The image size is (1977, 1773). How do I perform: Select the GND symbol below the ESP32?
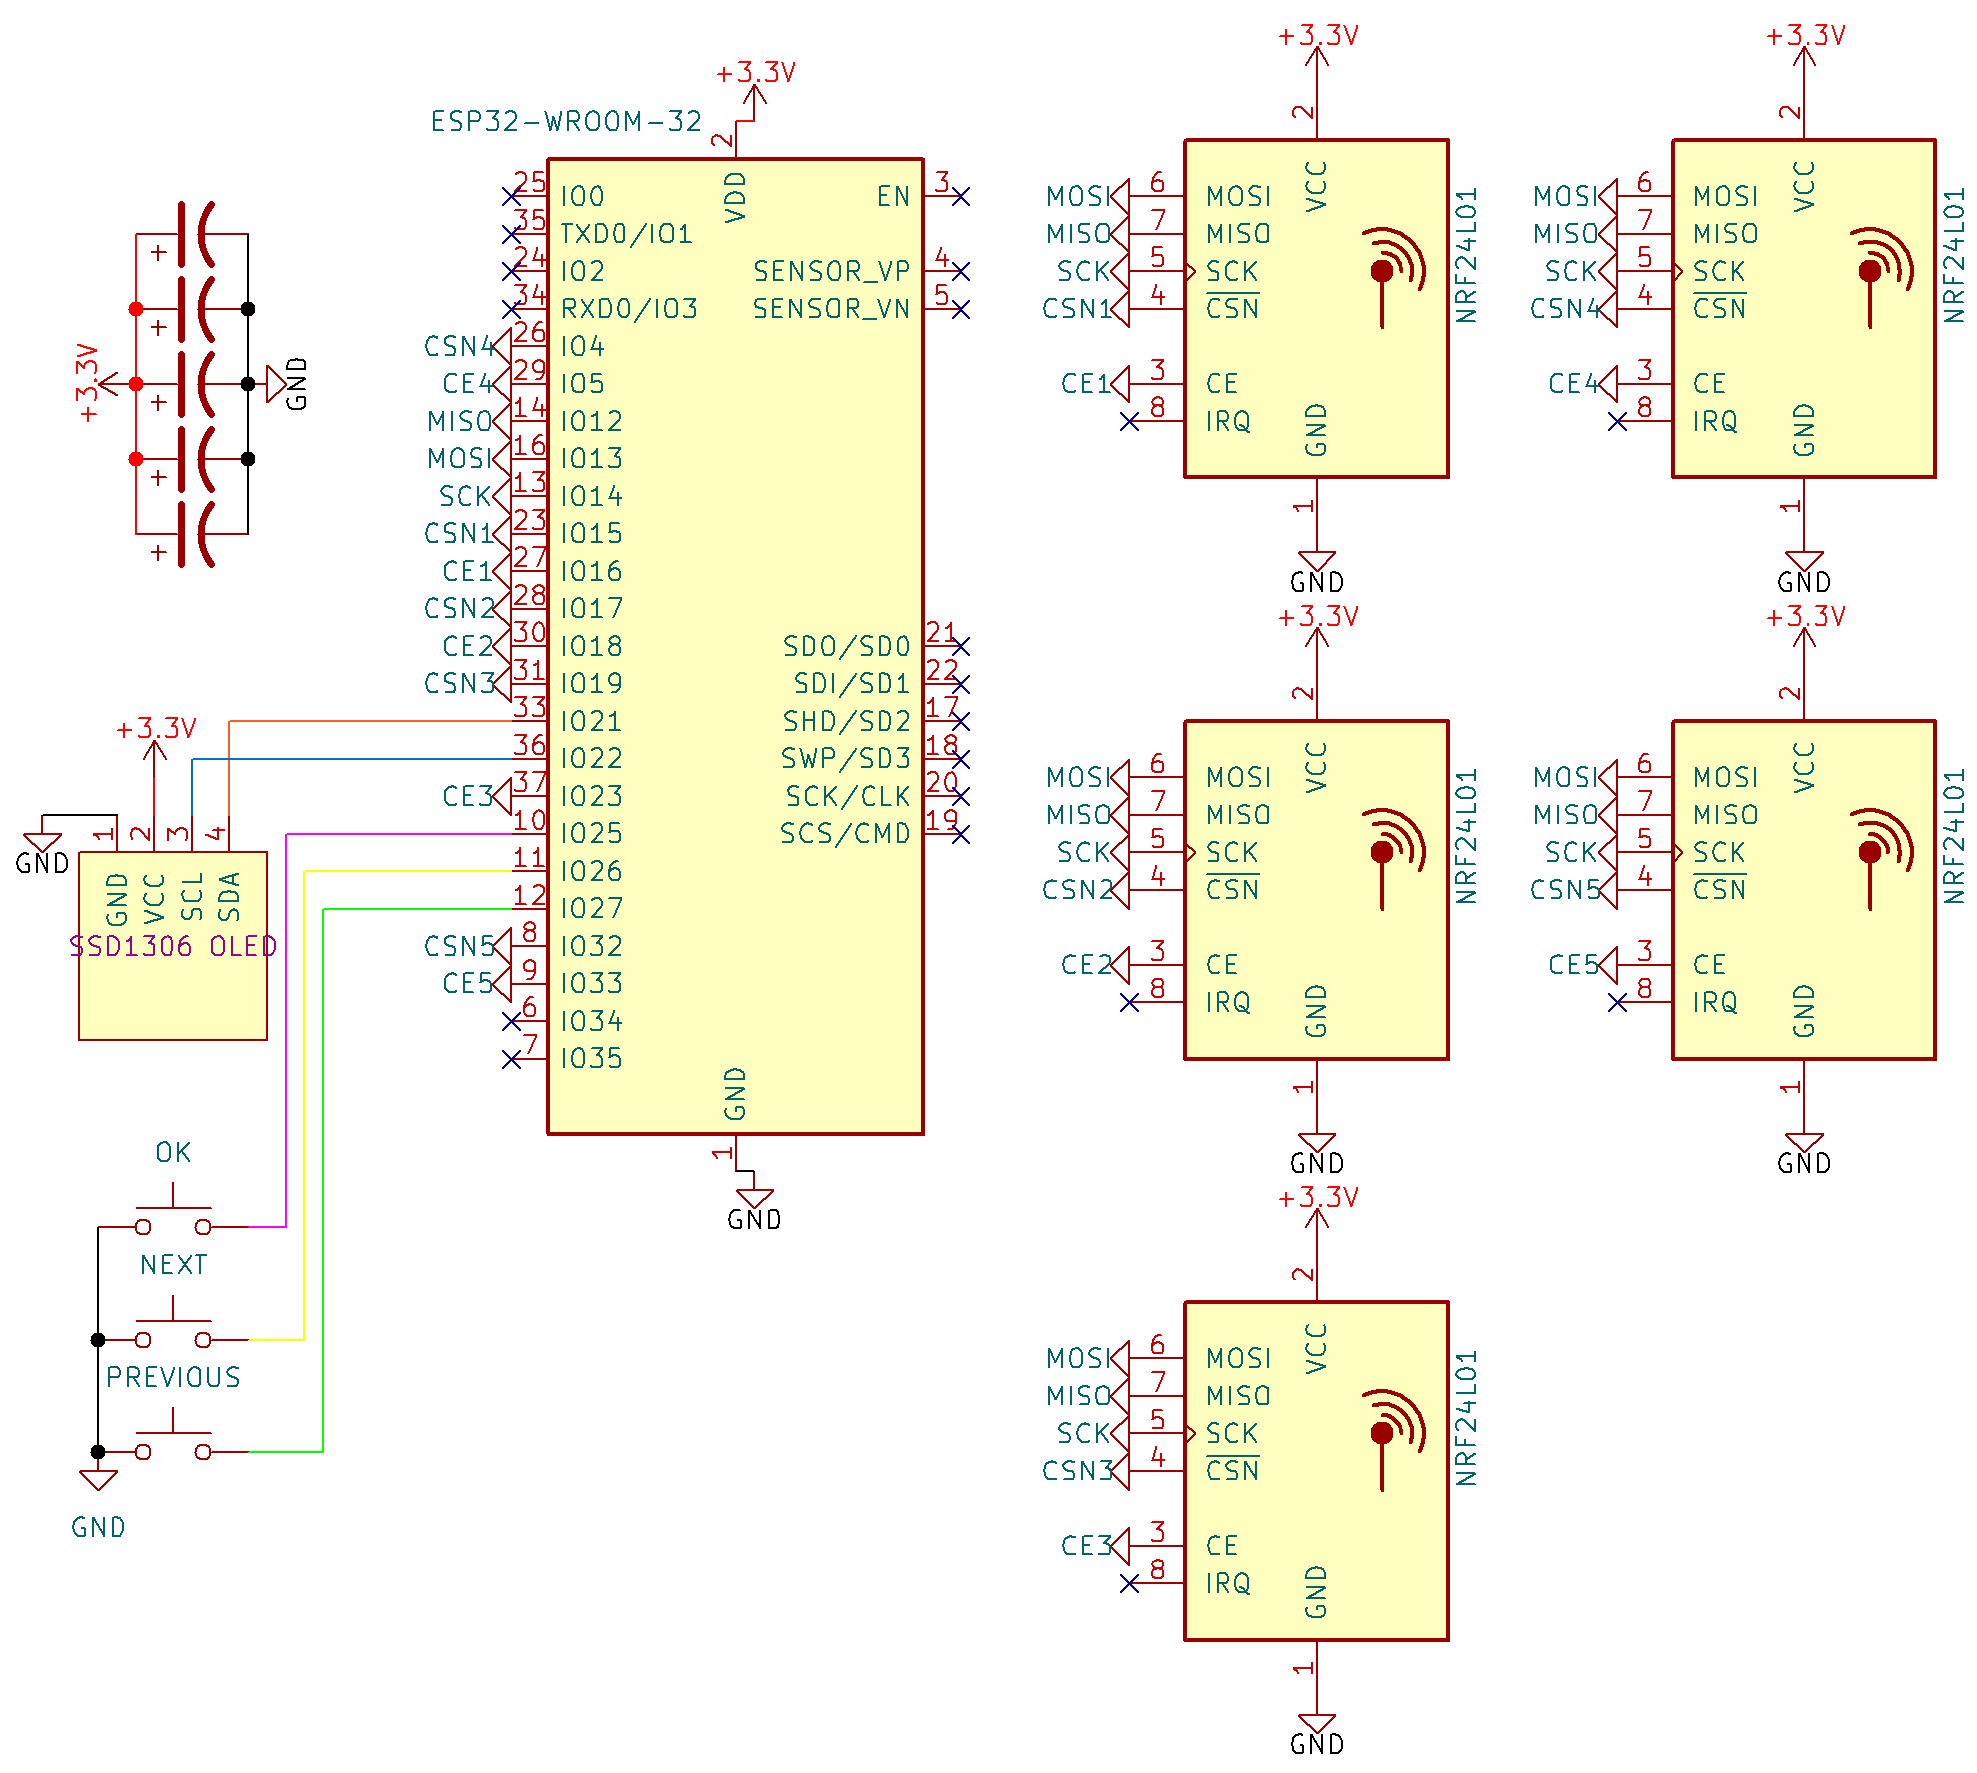tap(754, 1198)
